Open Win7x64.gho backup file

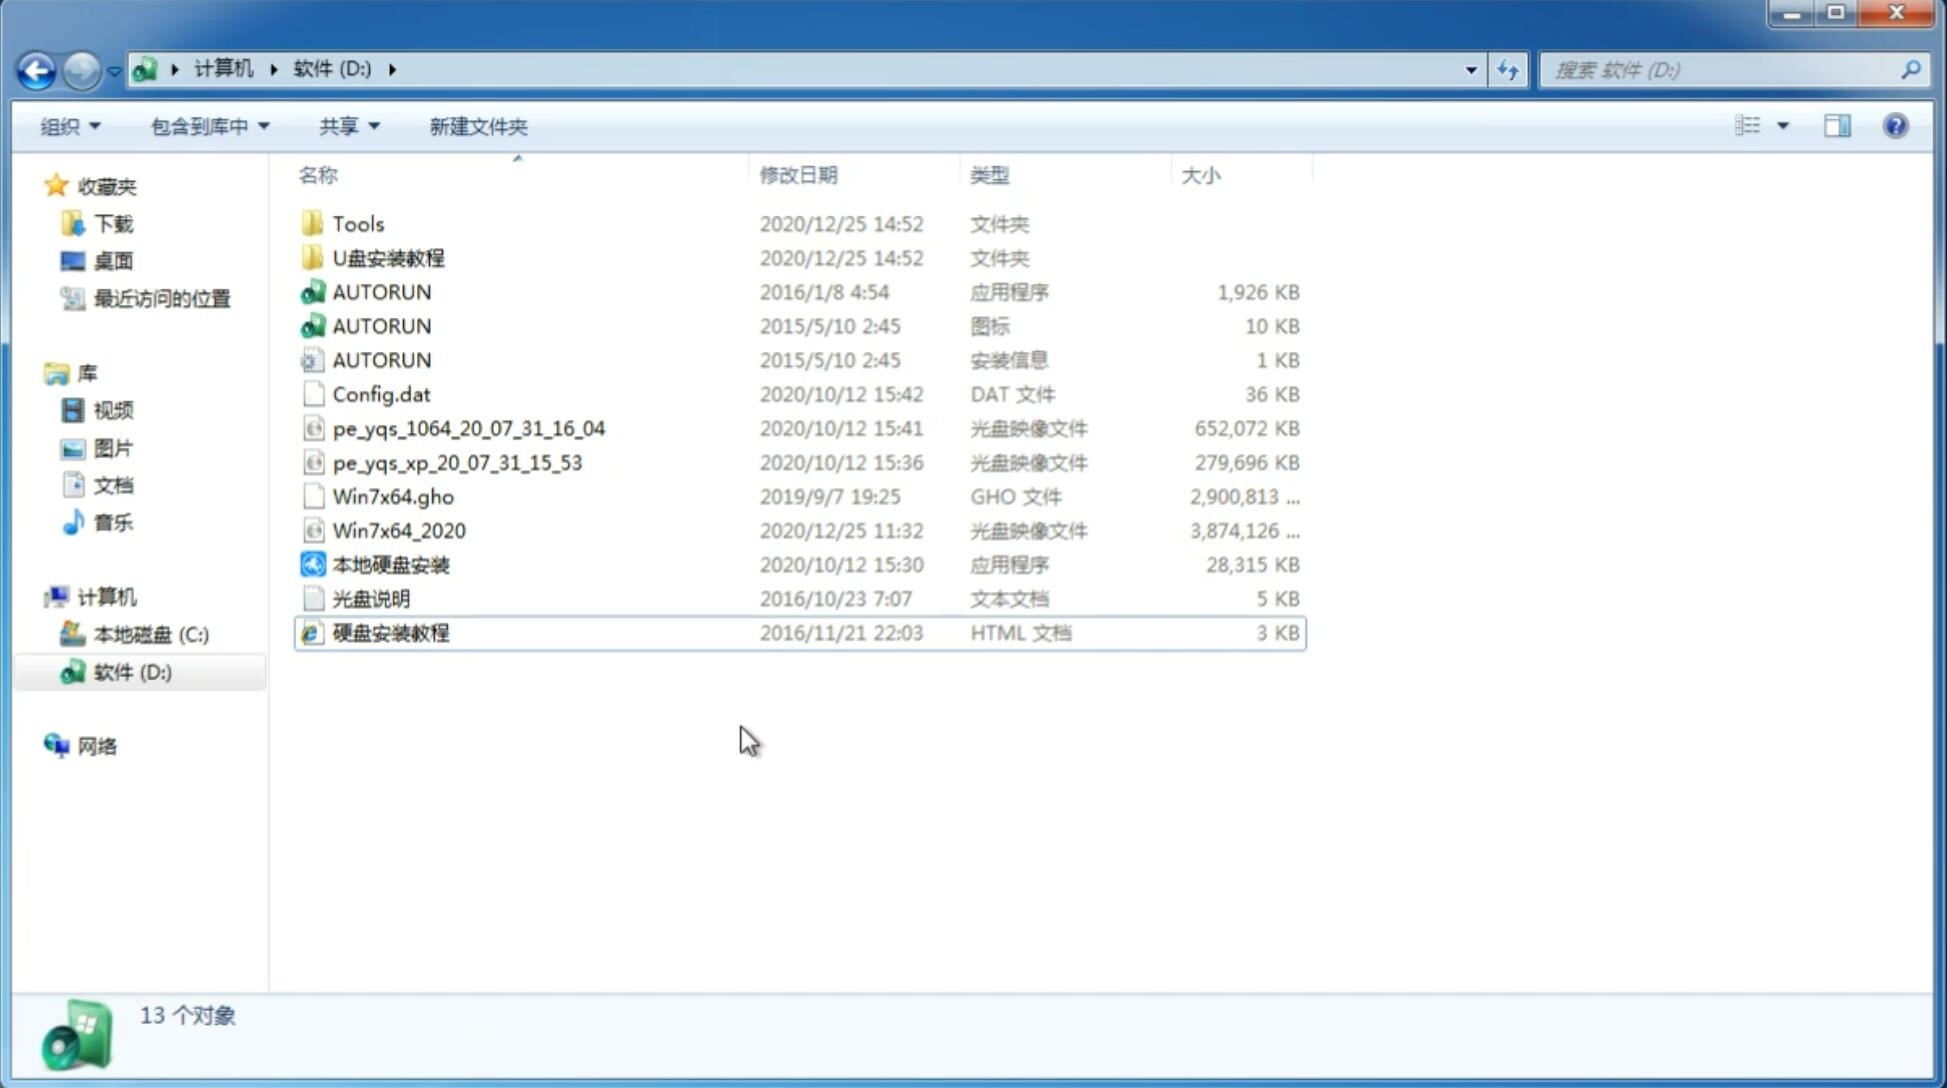[x=393, y=496]
